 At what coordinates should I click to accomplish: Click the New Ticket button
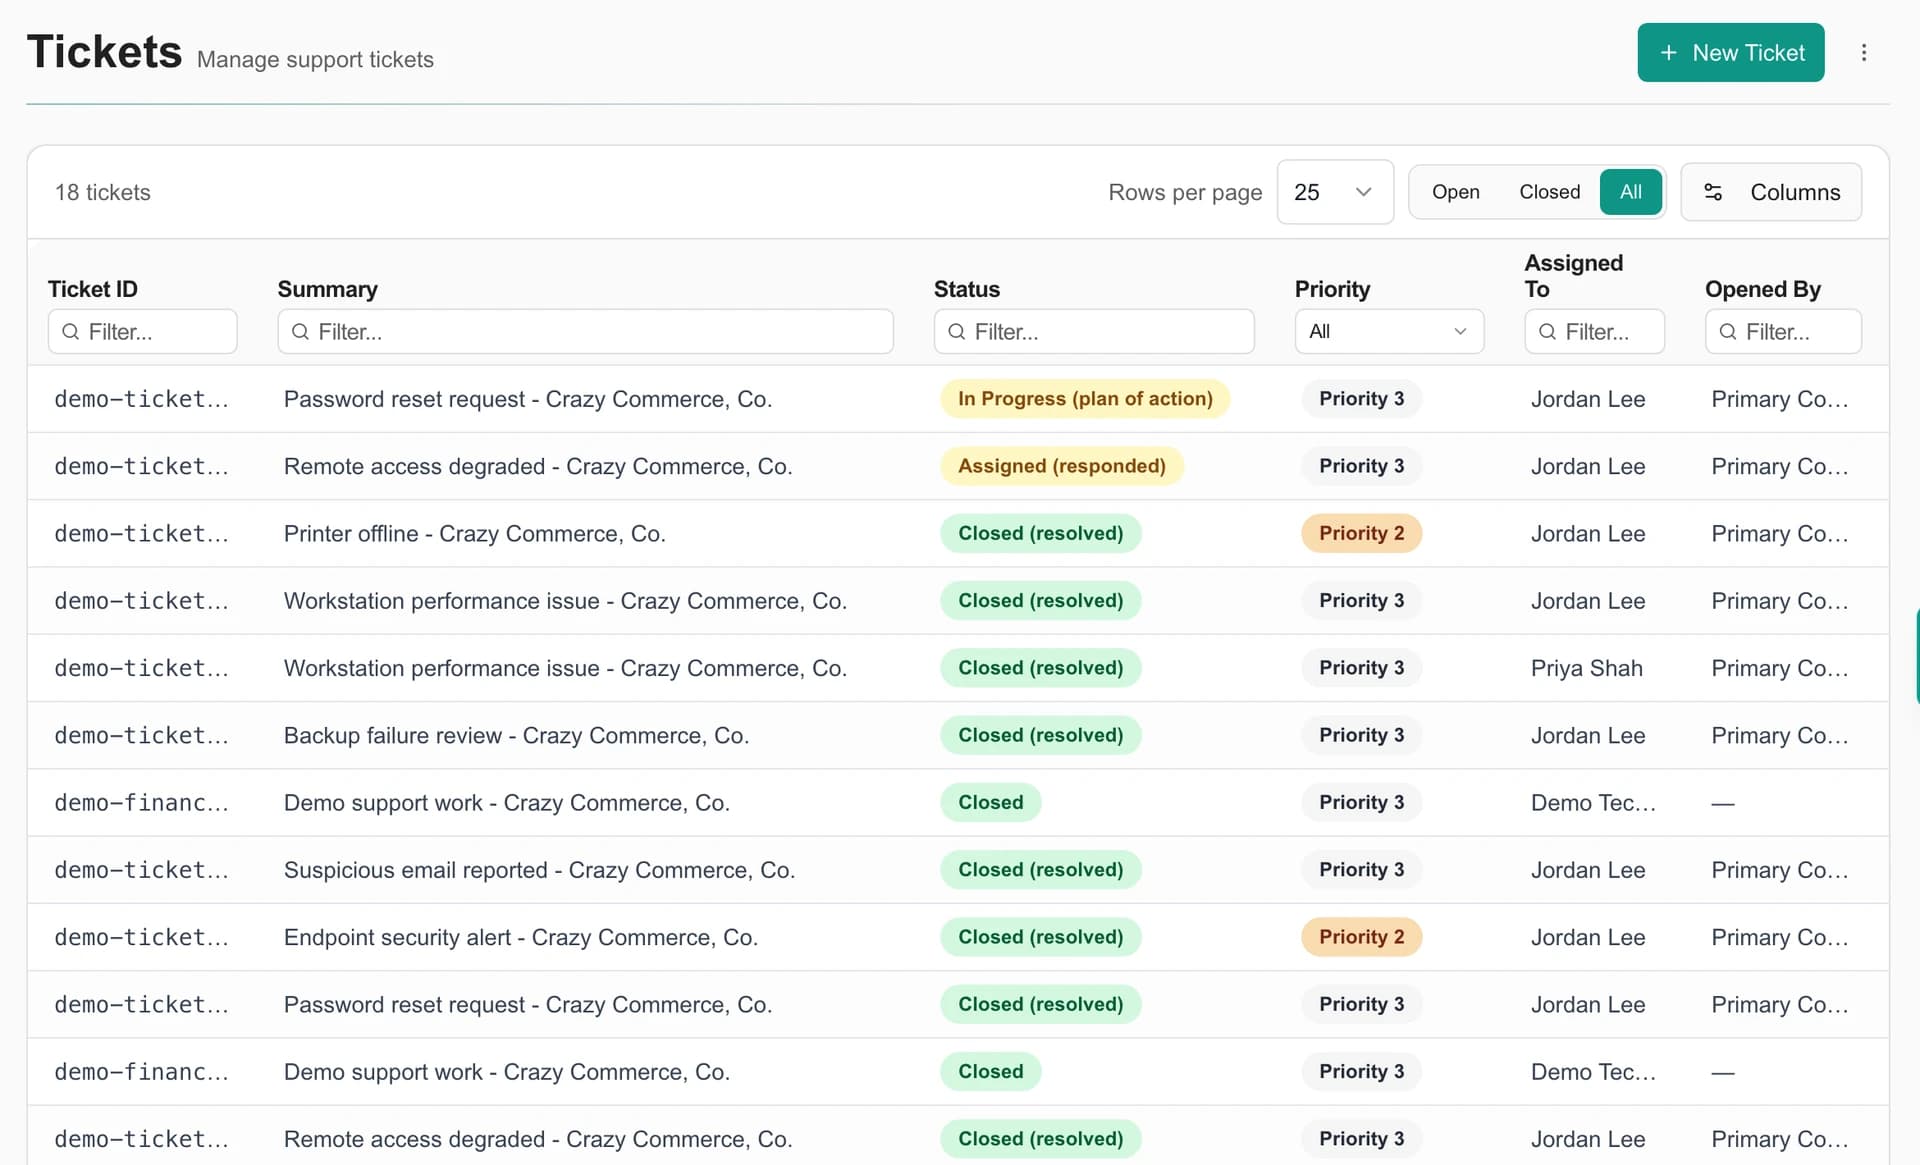point(1730,53)
